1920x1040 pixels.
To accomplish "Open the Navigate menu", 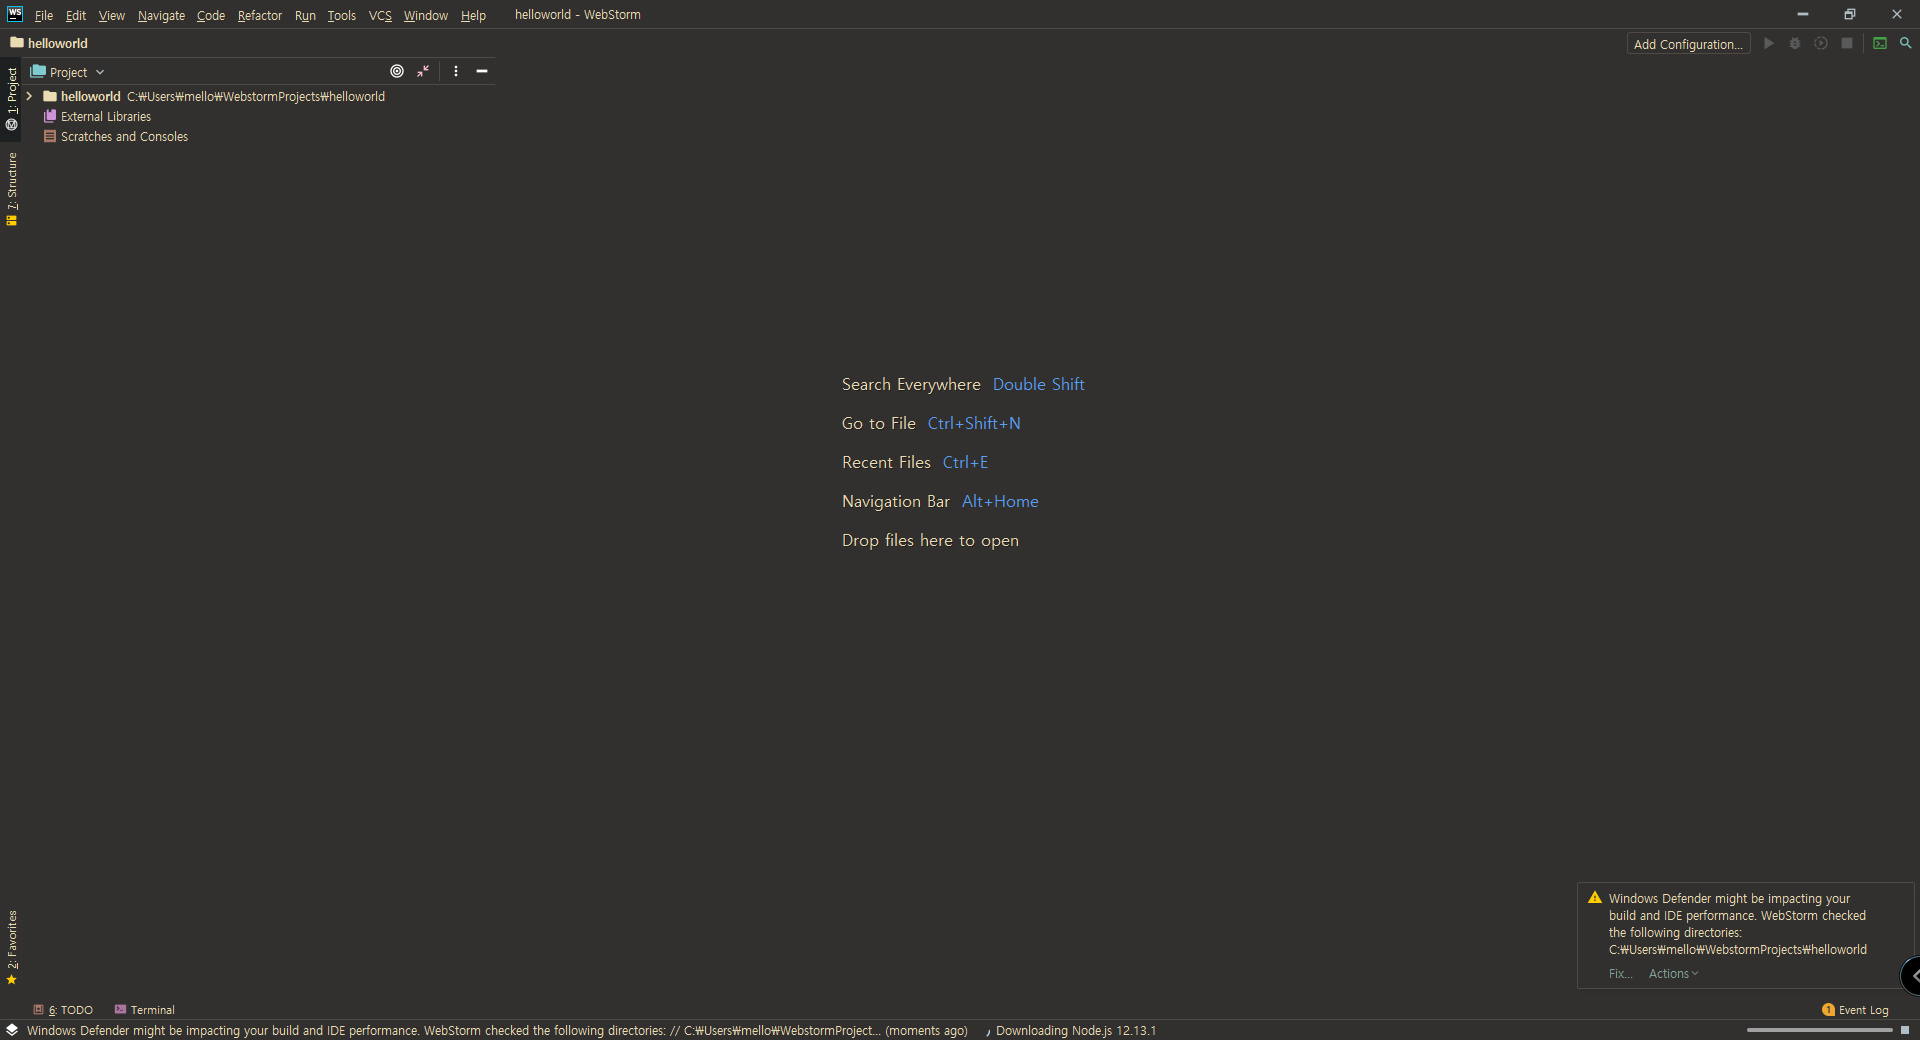I will coord(161,15).
